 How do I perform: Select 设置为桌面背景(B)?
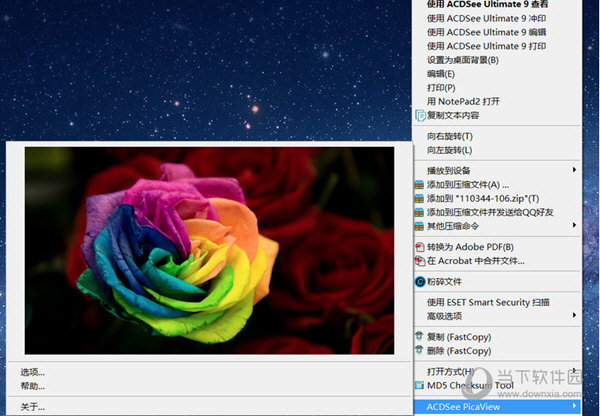(x=463, y=60)
